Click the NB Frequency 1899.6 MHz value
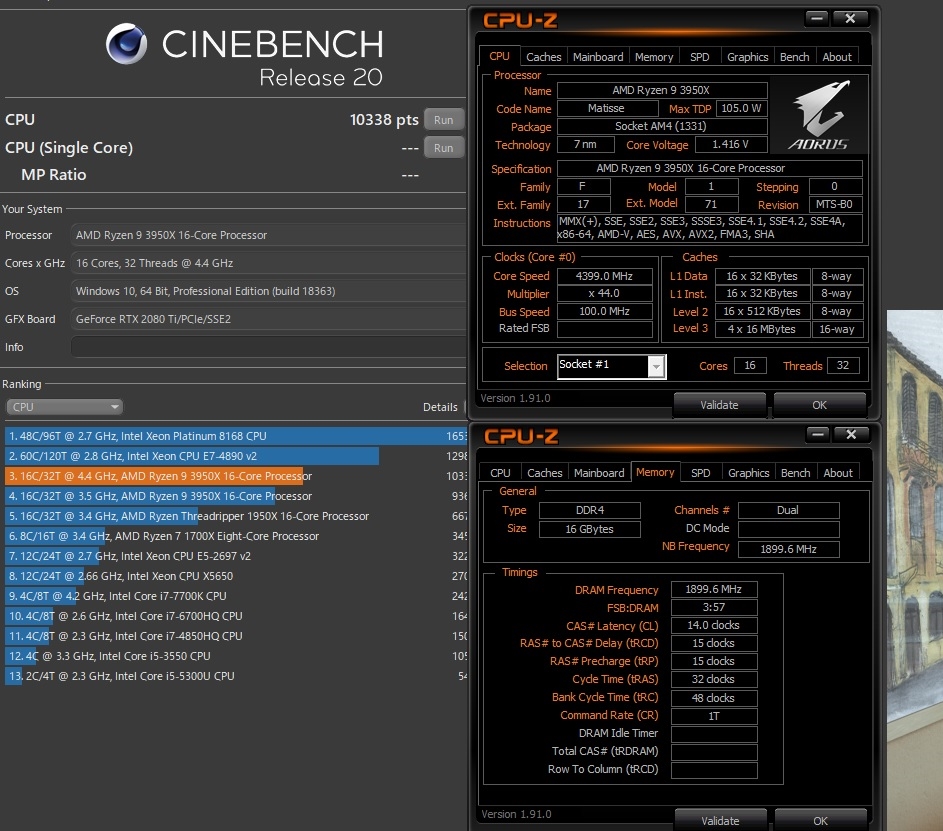 pos(788,549)
